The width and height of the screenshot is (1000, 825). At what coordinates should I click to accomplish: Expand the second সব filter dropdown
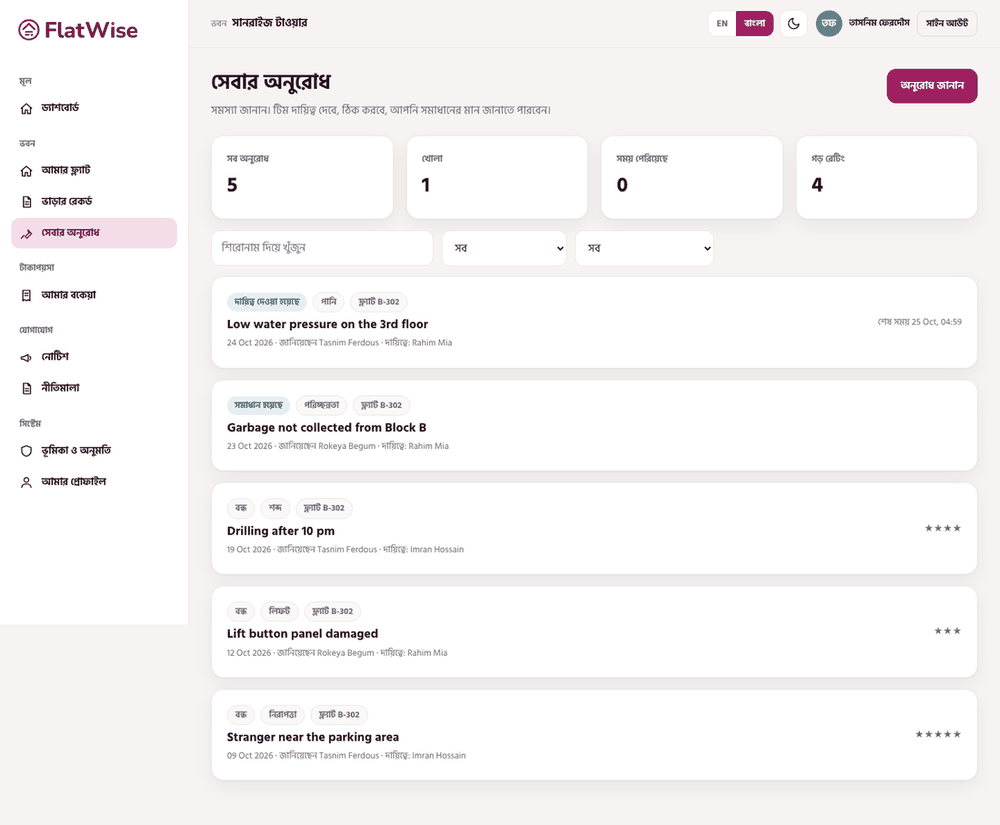[644, 248]
